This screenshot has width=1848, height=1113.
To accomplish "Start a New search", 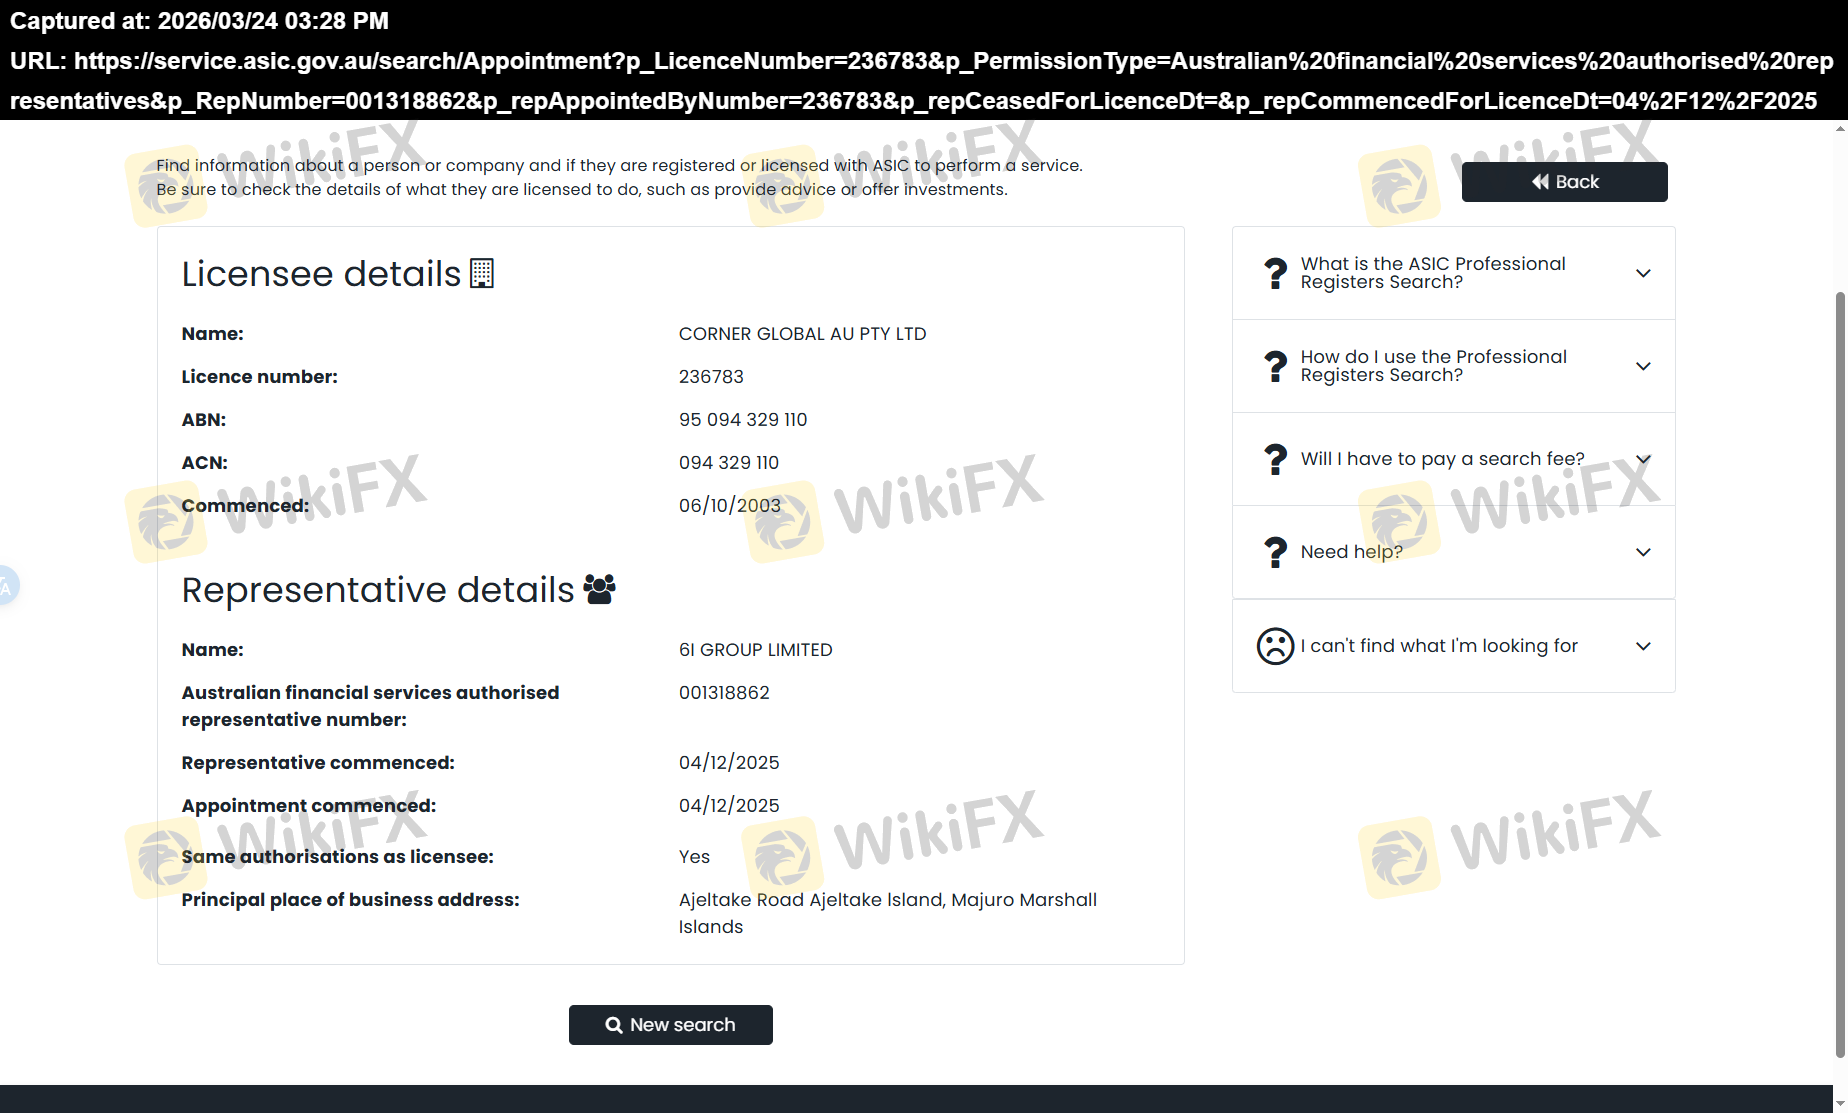I will [670, 1025].
